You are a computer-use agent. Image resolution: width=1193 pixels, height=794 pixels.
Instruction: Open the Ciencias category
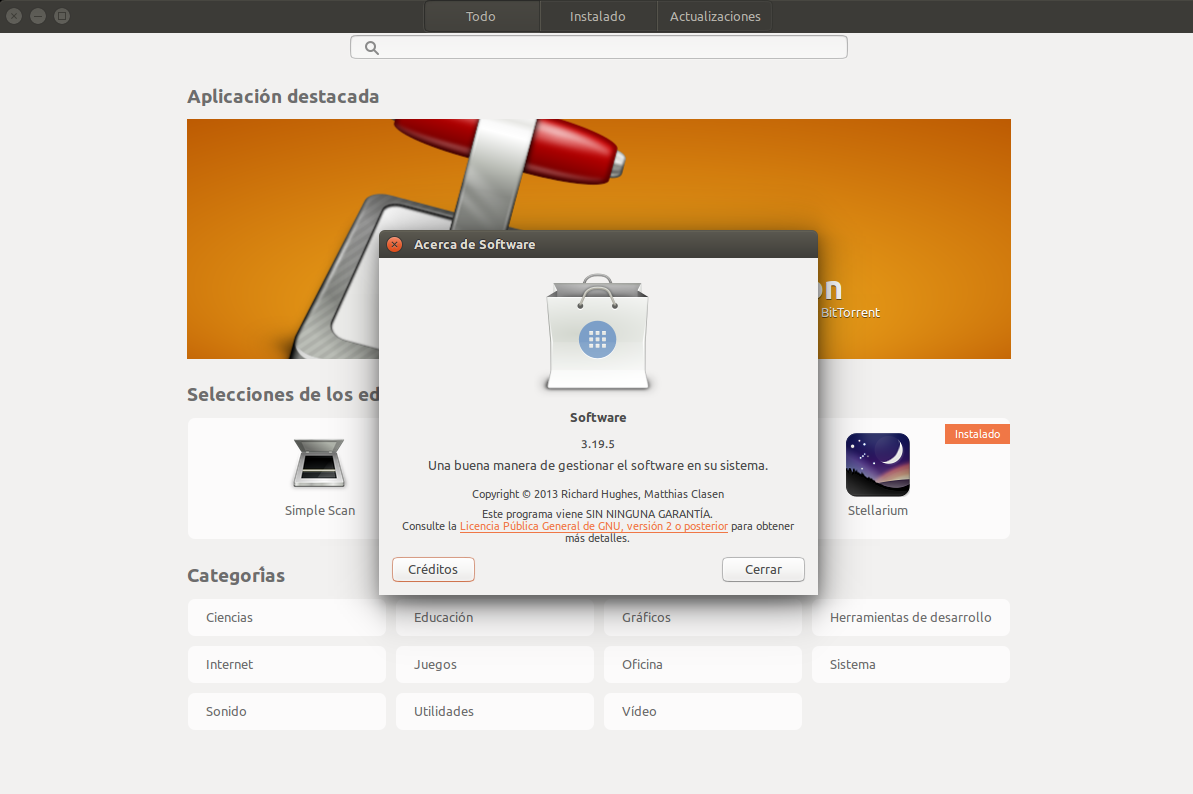[286, 618]
